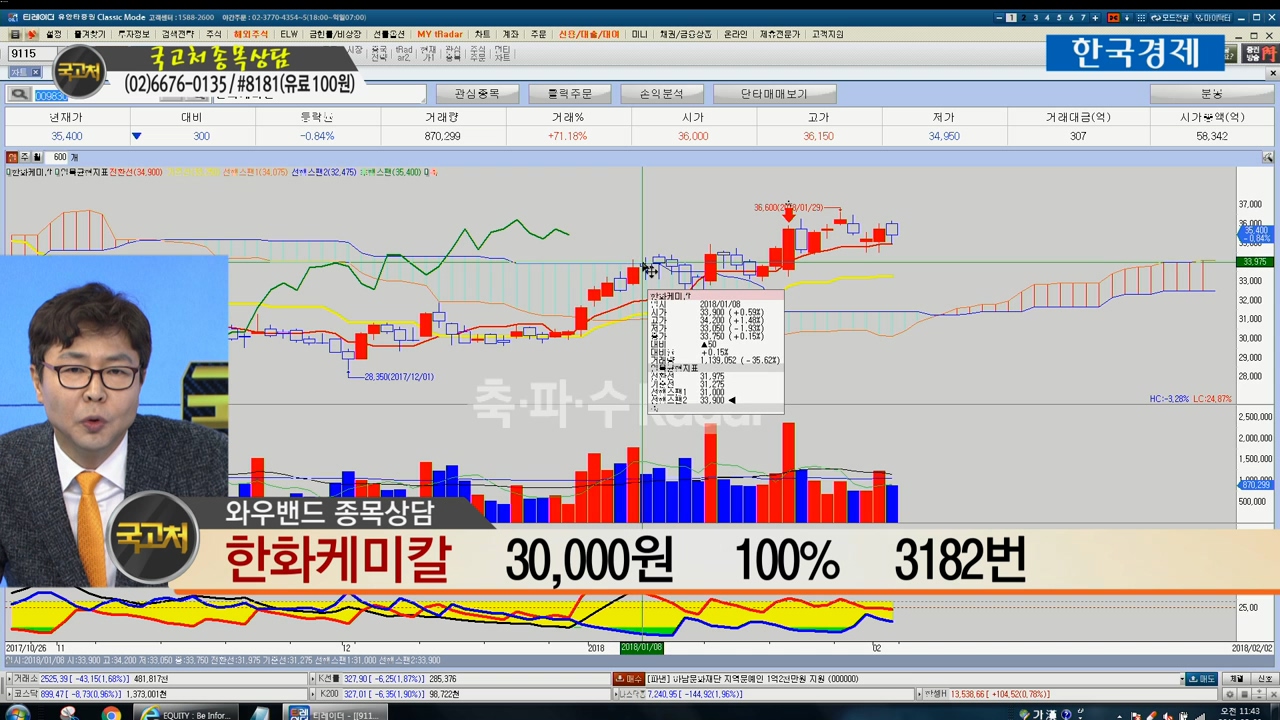Click the 주 period toggle on chart toolbar
This screenshot has width=1280, height=720.
coord(25,157)
